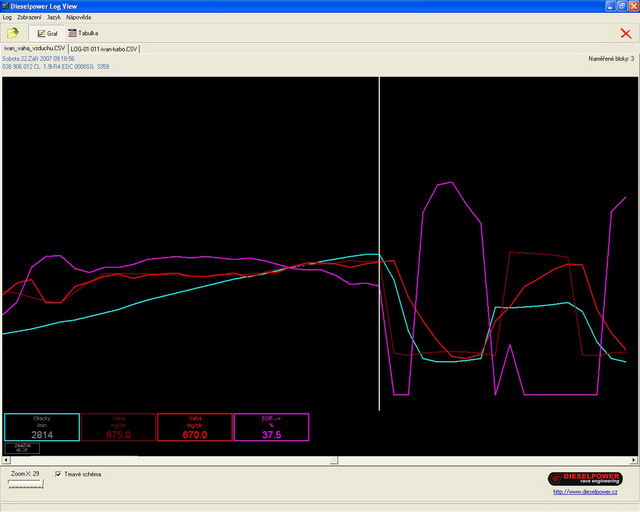
Task: Click the graph scrollbar left arrow
Action: coord(6,460)
